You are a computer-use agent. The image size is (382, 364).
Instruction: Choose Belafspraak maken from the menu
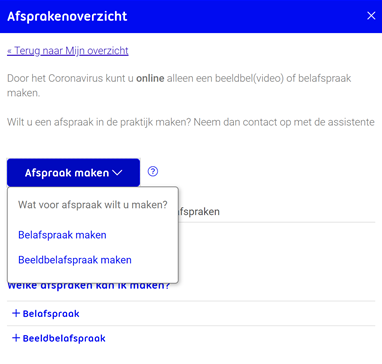point(62,235)
